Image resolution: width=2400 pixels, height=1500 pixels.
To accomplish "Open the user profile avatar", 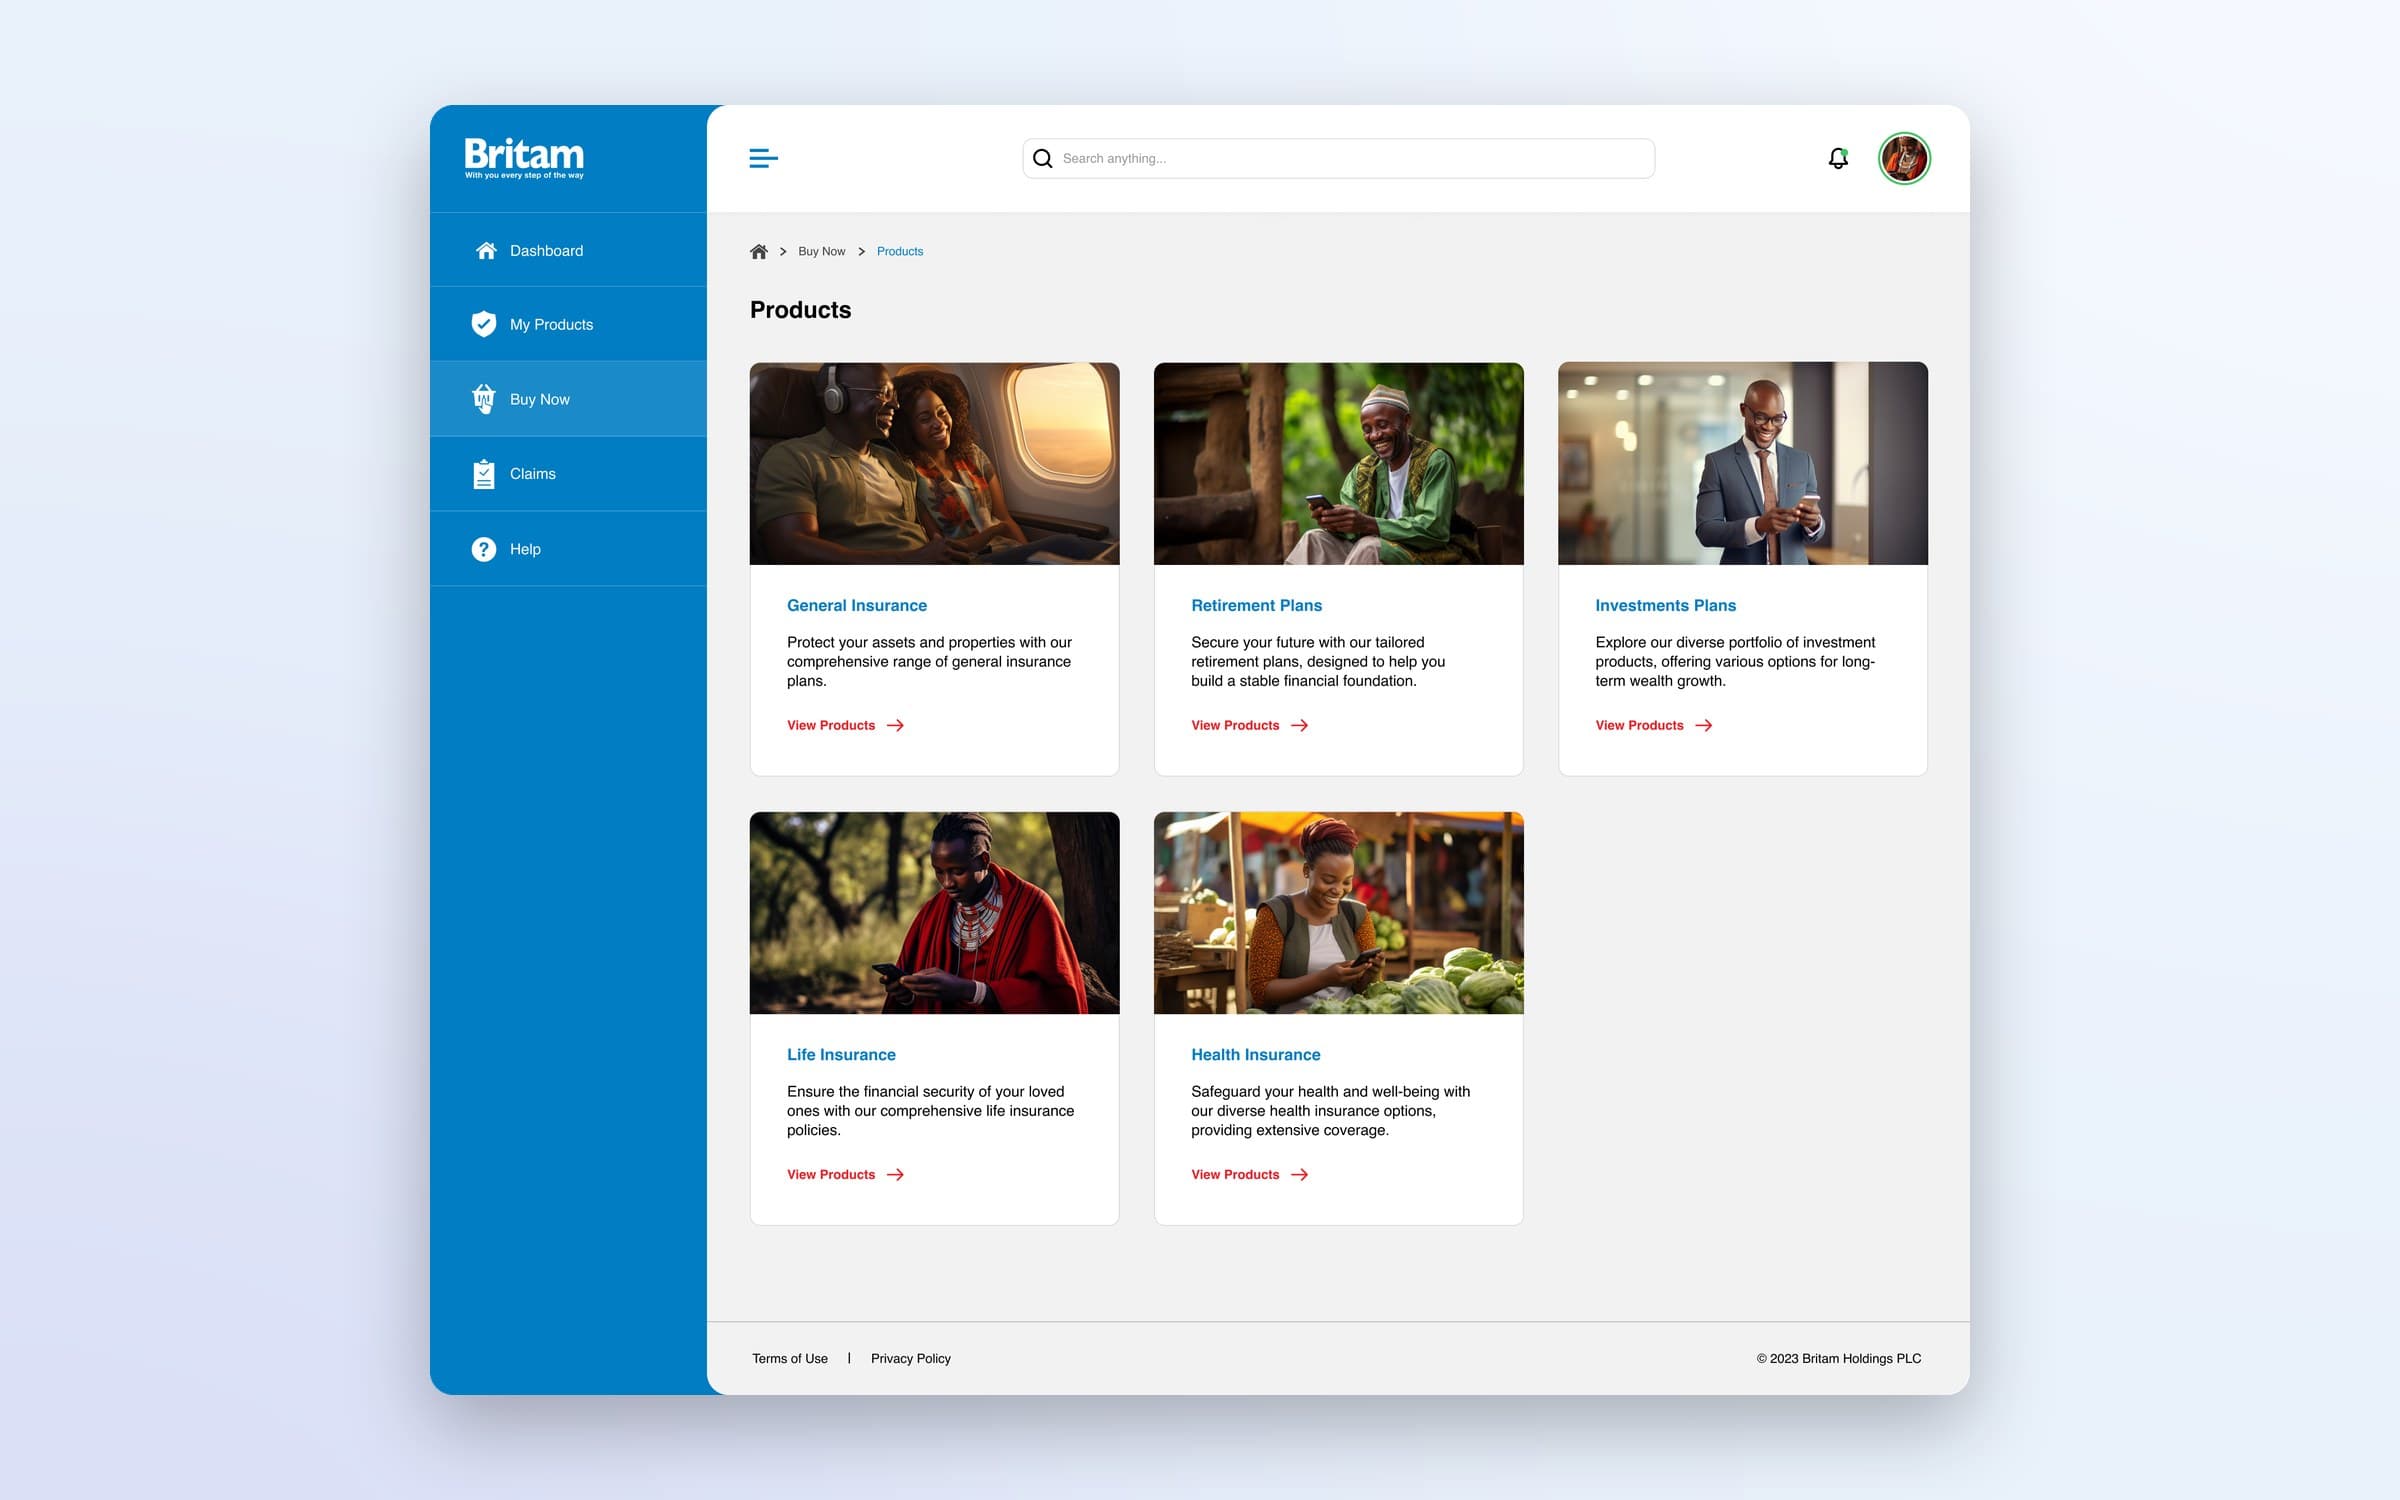I will 1904,158.
